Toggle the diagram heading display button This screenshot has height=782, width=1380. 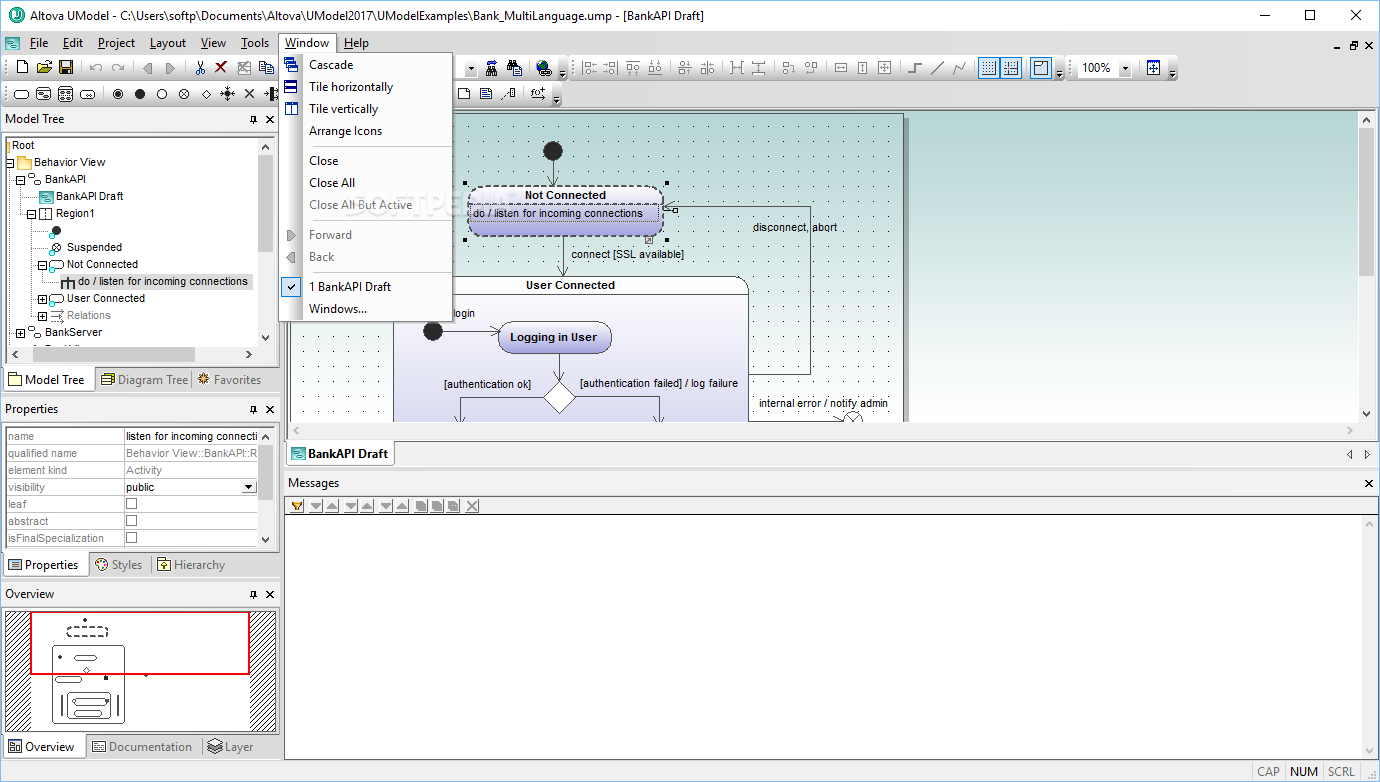(1041, 68)
